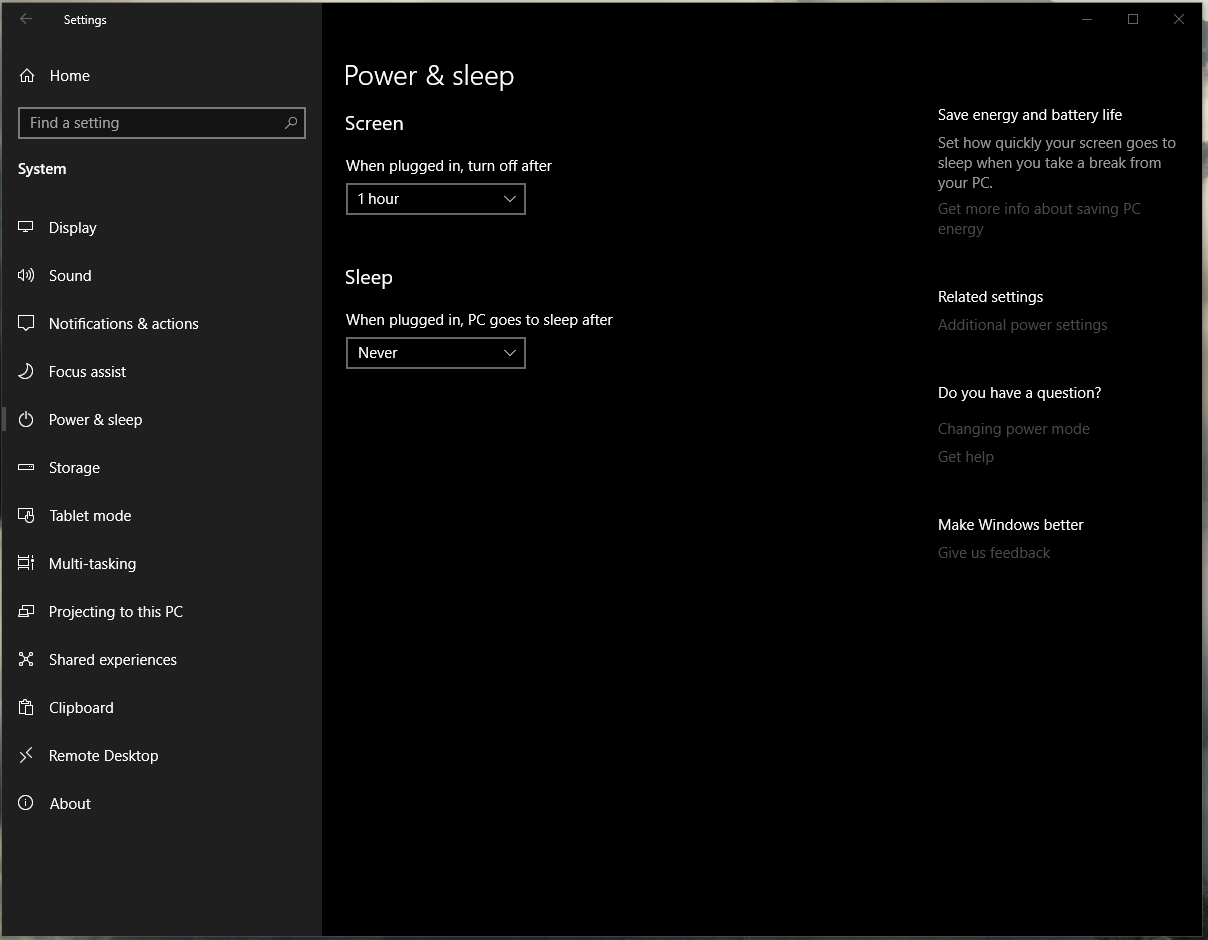Click Give us feedback link
1208x940 pixels.
[994, 553]
